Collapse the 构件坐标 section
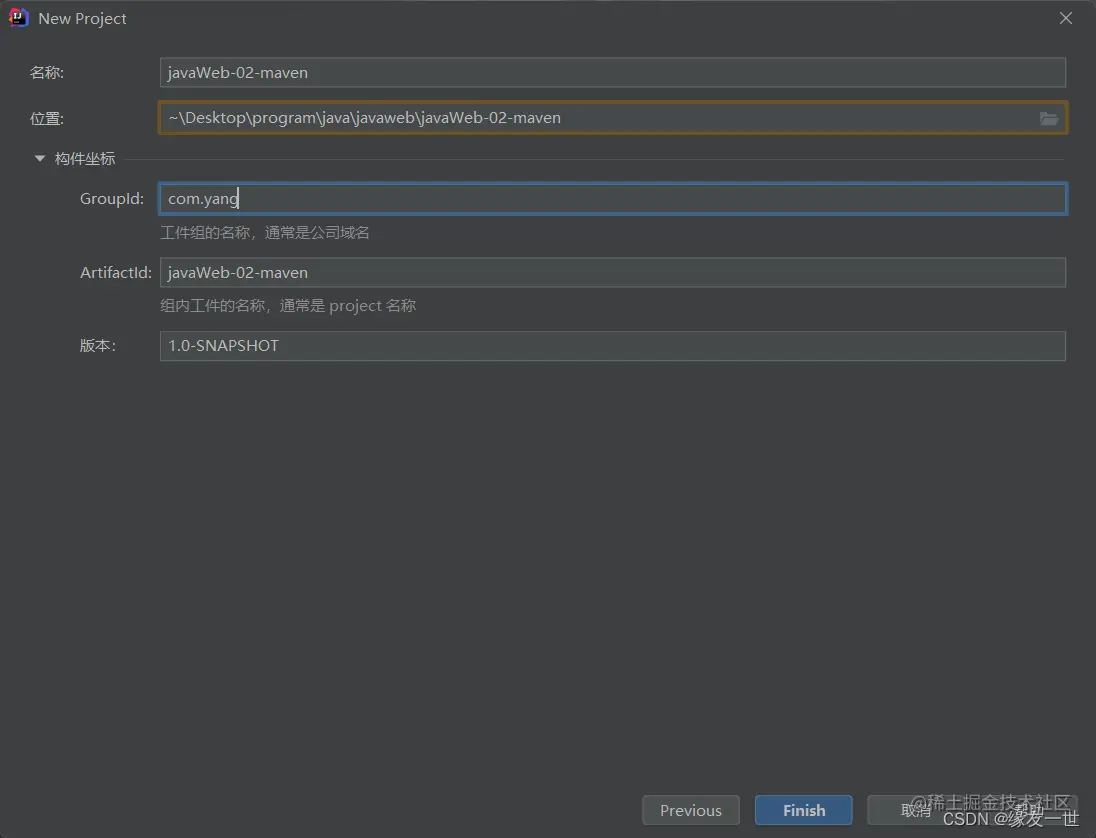The width and height of the screenshot is (1096, 838). pos(40,159)
